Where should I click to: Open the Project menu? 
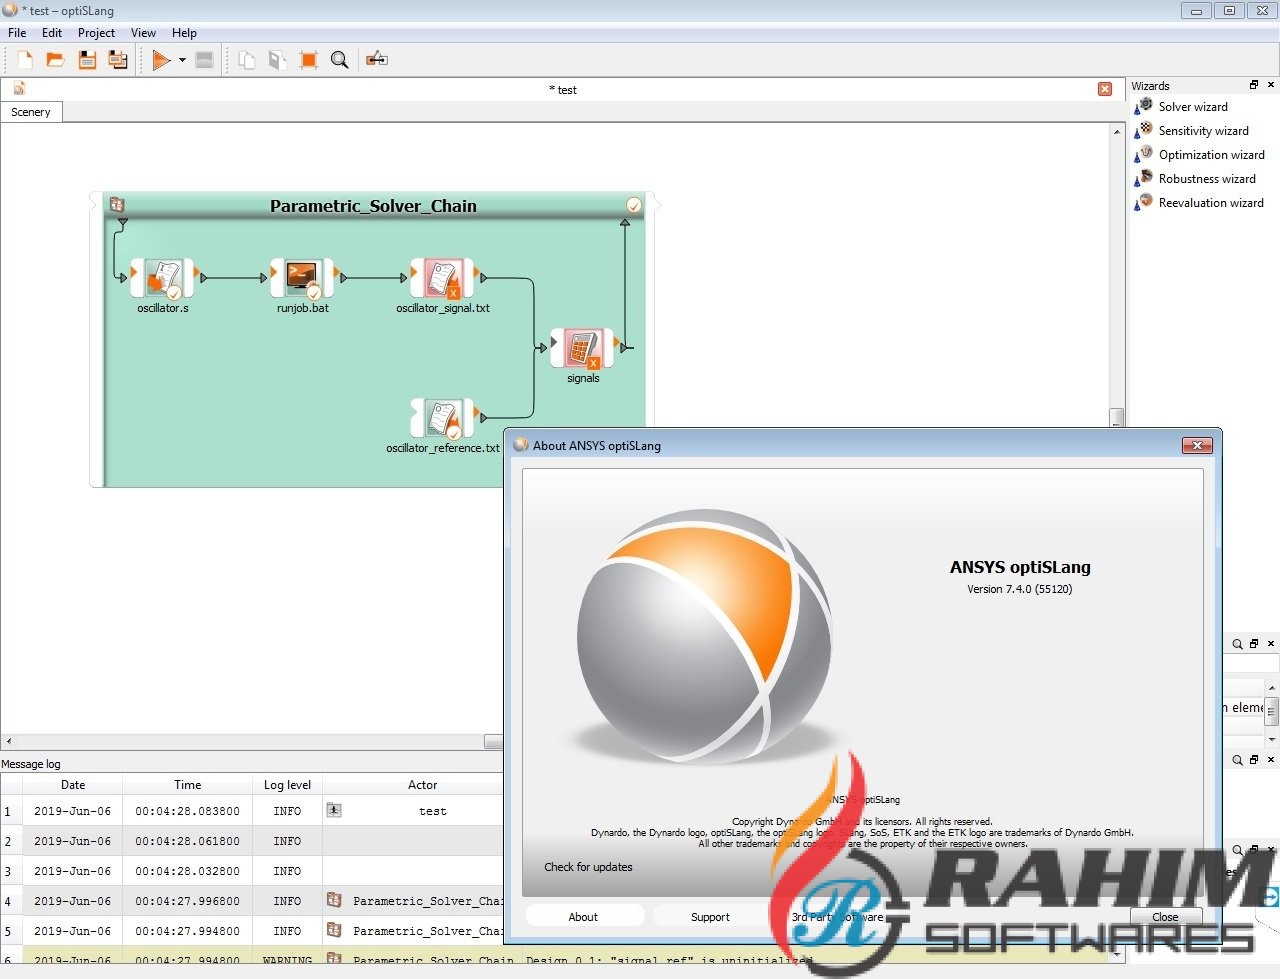pos(96,33)
